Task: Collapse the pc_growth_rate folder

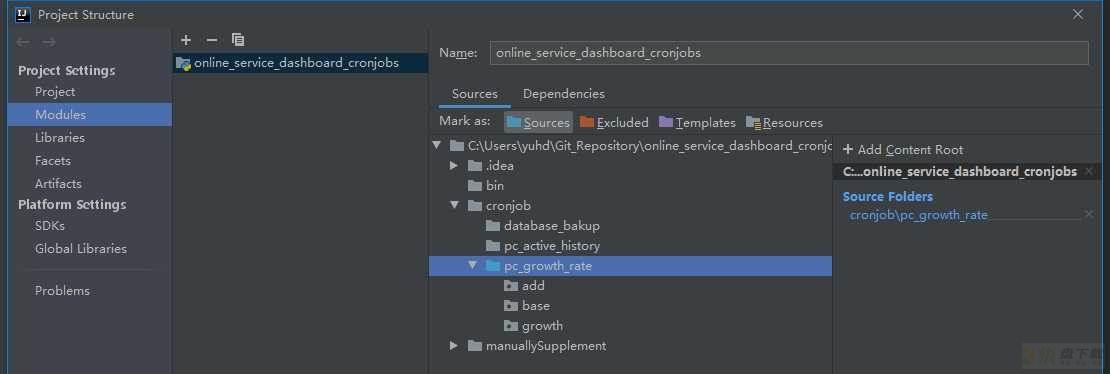Action: pyautogui.click(x=473, y=266)
